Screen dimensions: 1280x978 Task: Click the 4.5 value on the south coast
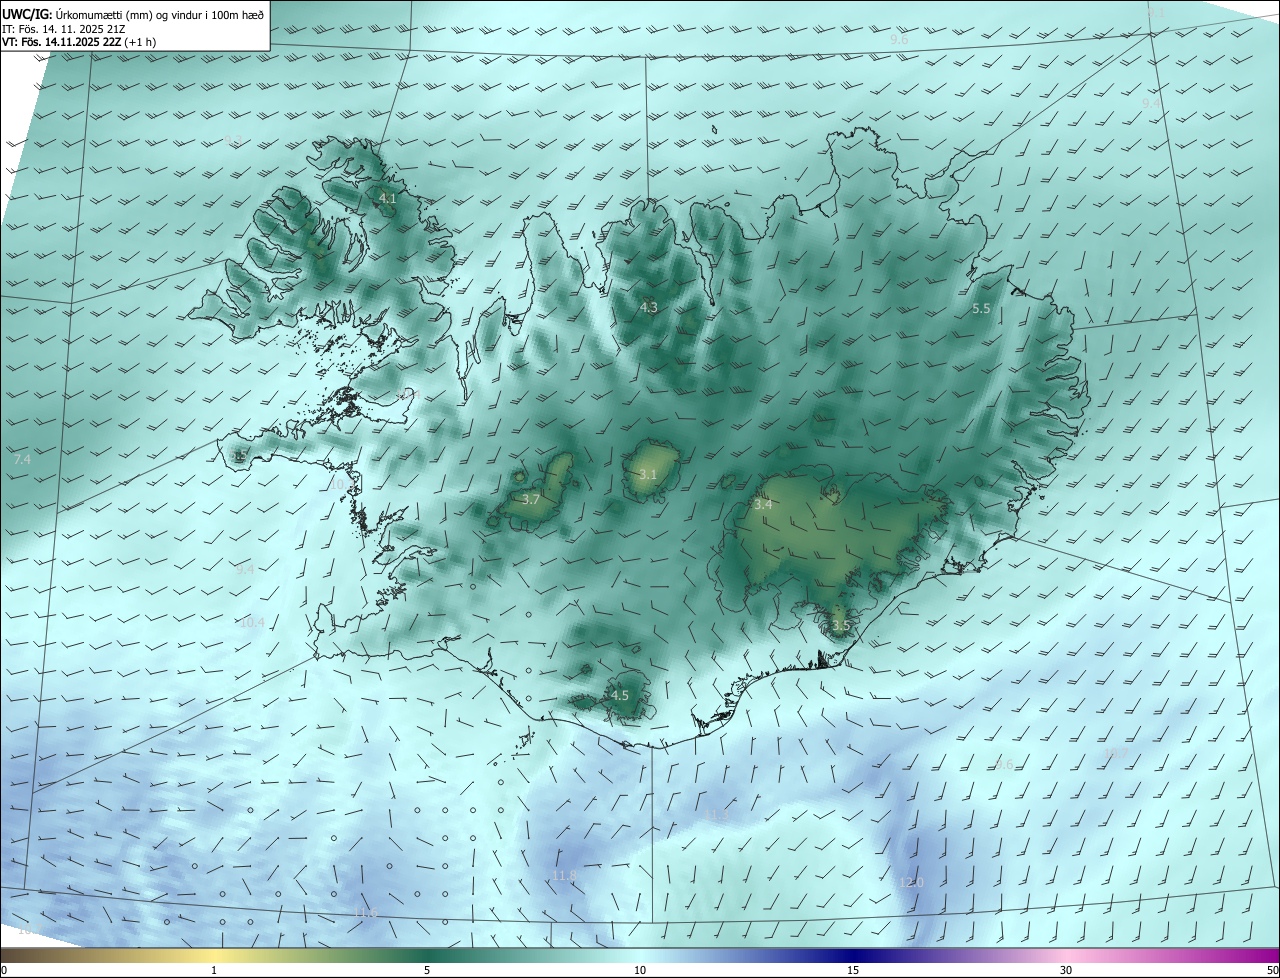click(x=620, y=695)
